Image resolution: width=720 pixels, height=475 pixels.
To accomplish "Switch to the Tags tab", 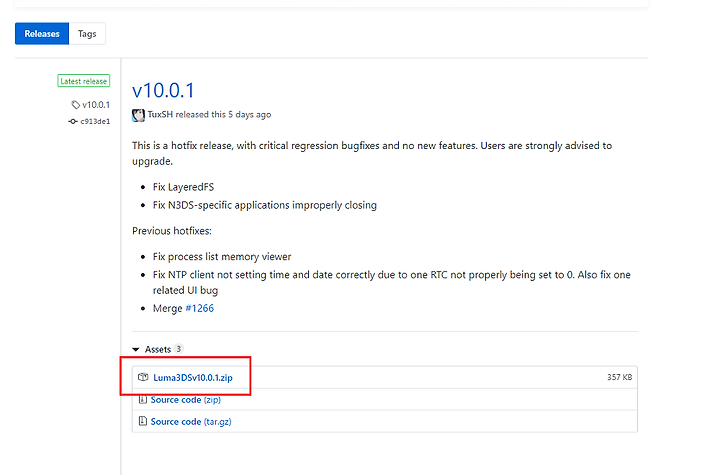I will (x=87, y=34).
